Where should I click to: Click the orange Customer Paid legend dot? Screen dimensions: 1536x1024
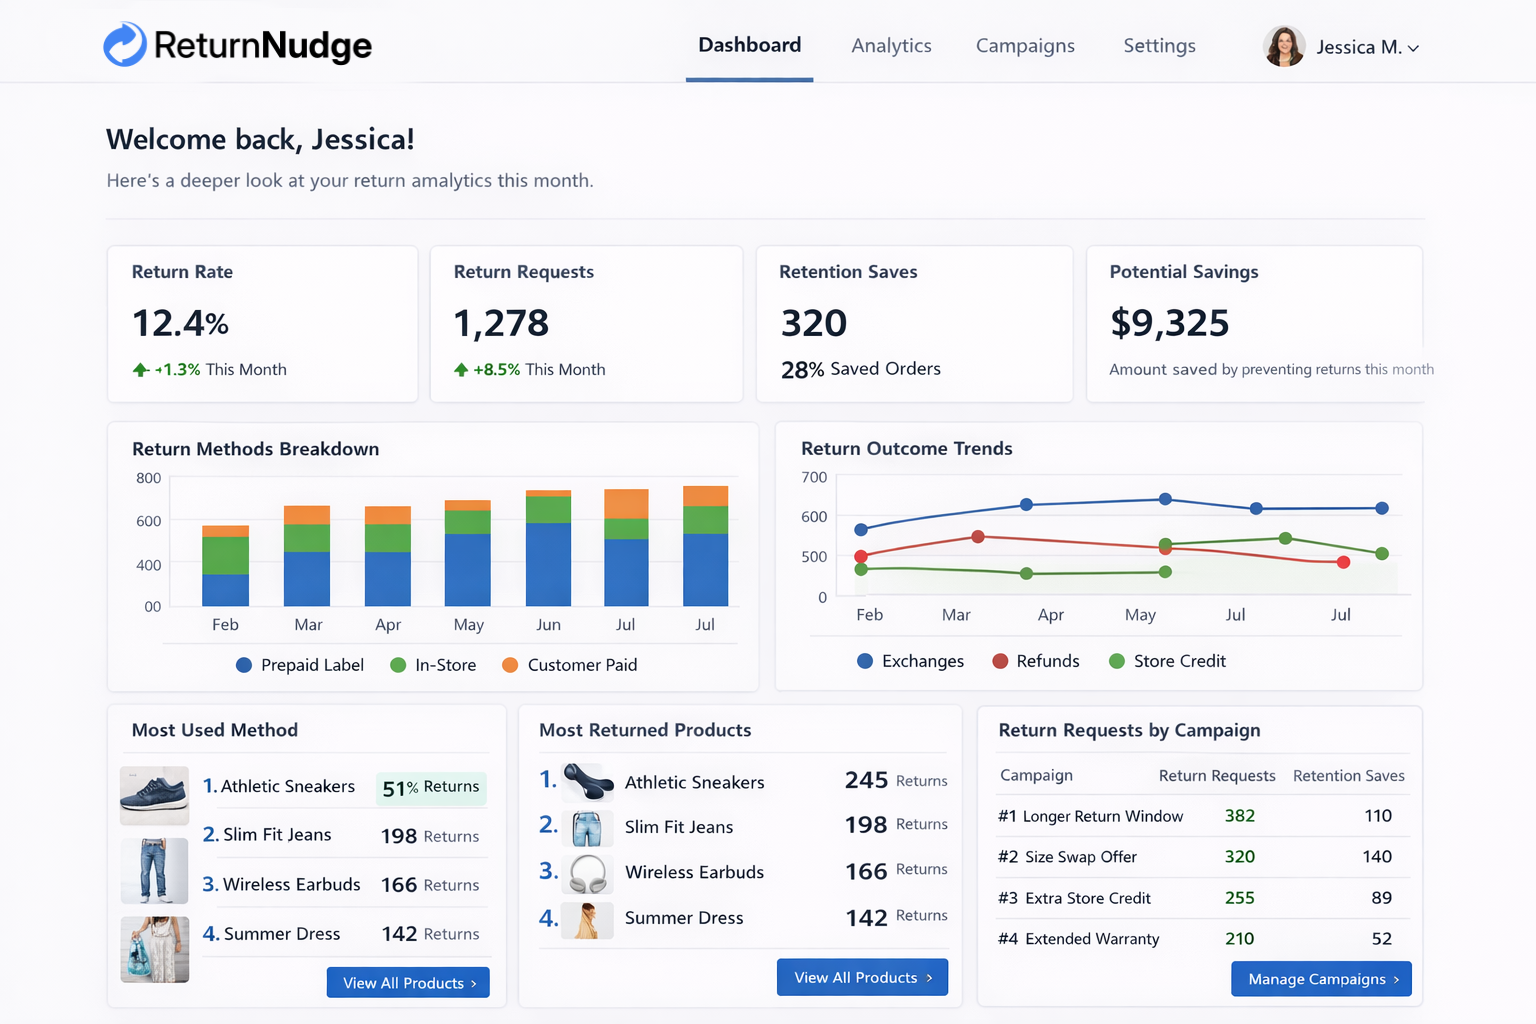pos(511,664)
